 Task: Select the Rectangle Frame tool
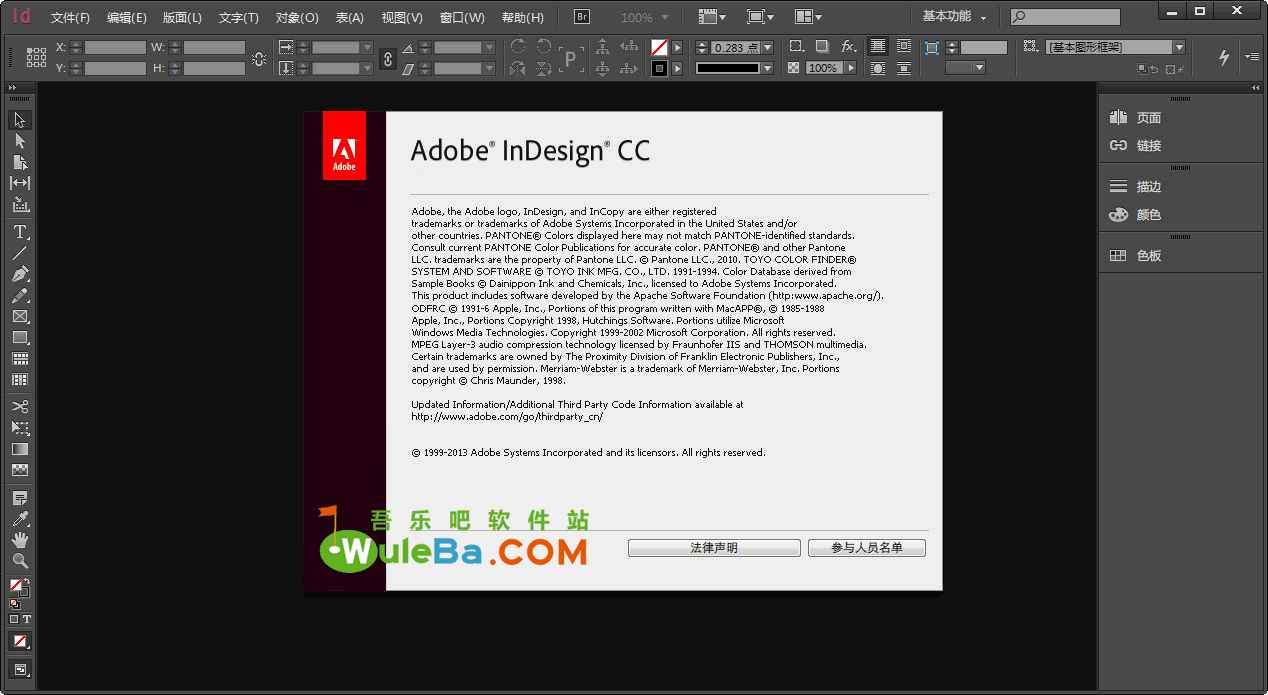tap(20, 316)
